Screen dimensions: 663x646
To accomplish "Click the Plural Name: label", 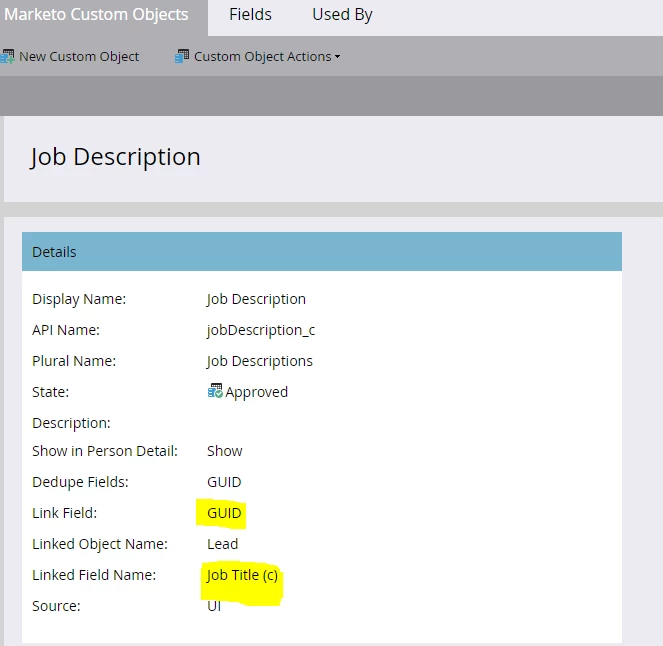I will [74, 361].
